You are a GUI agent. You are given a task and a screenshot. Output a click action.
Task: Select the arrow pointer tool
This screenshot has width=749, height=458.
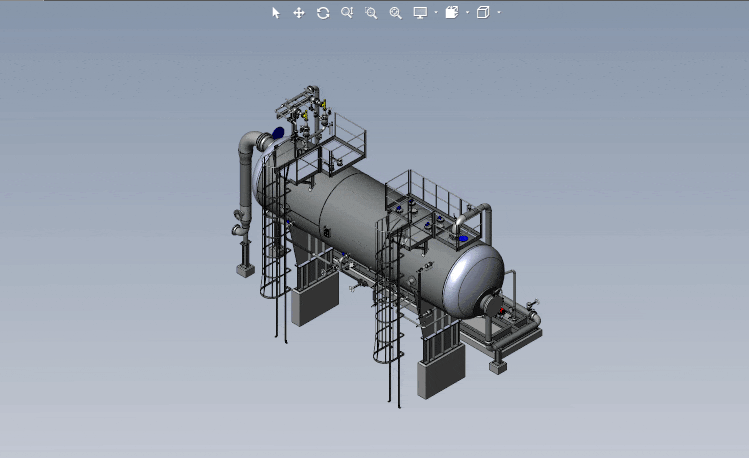point(276,13)
